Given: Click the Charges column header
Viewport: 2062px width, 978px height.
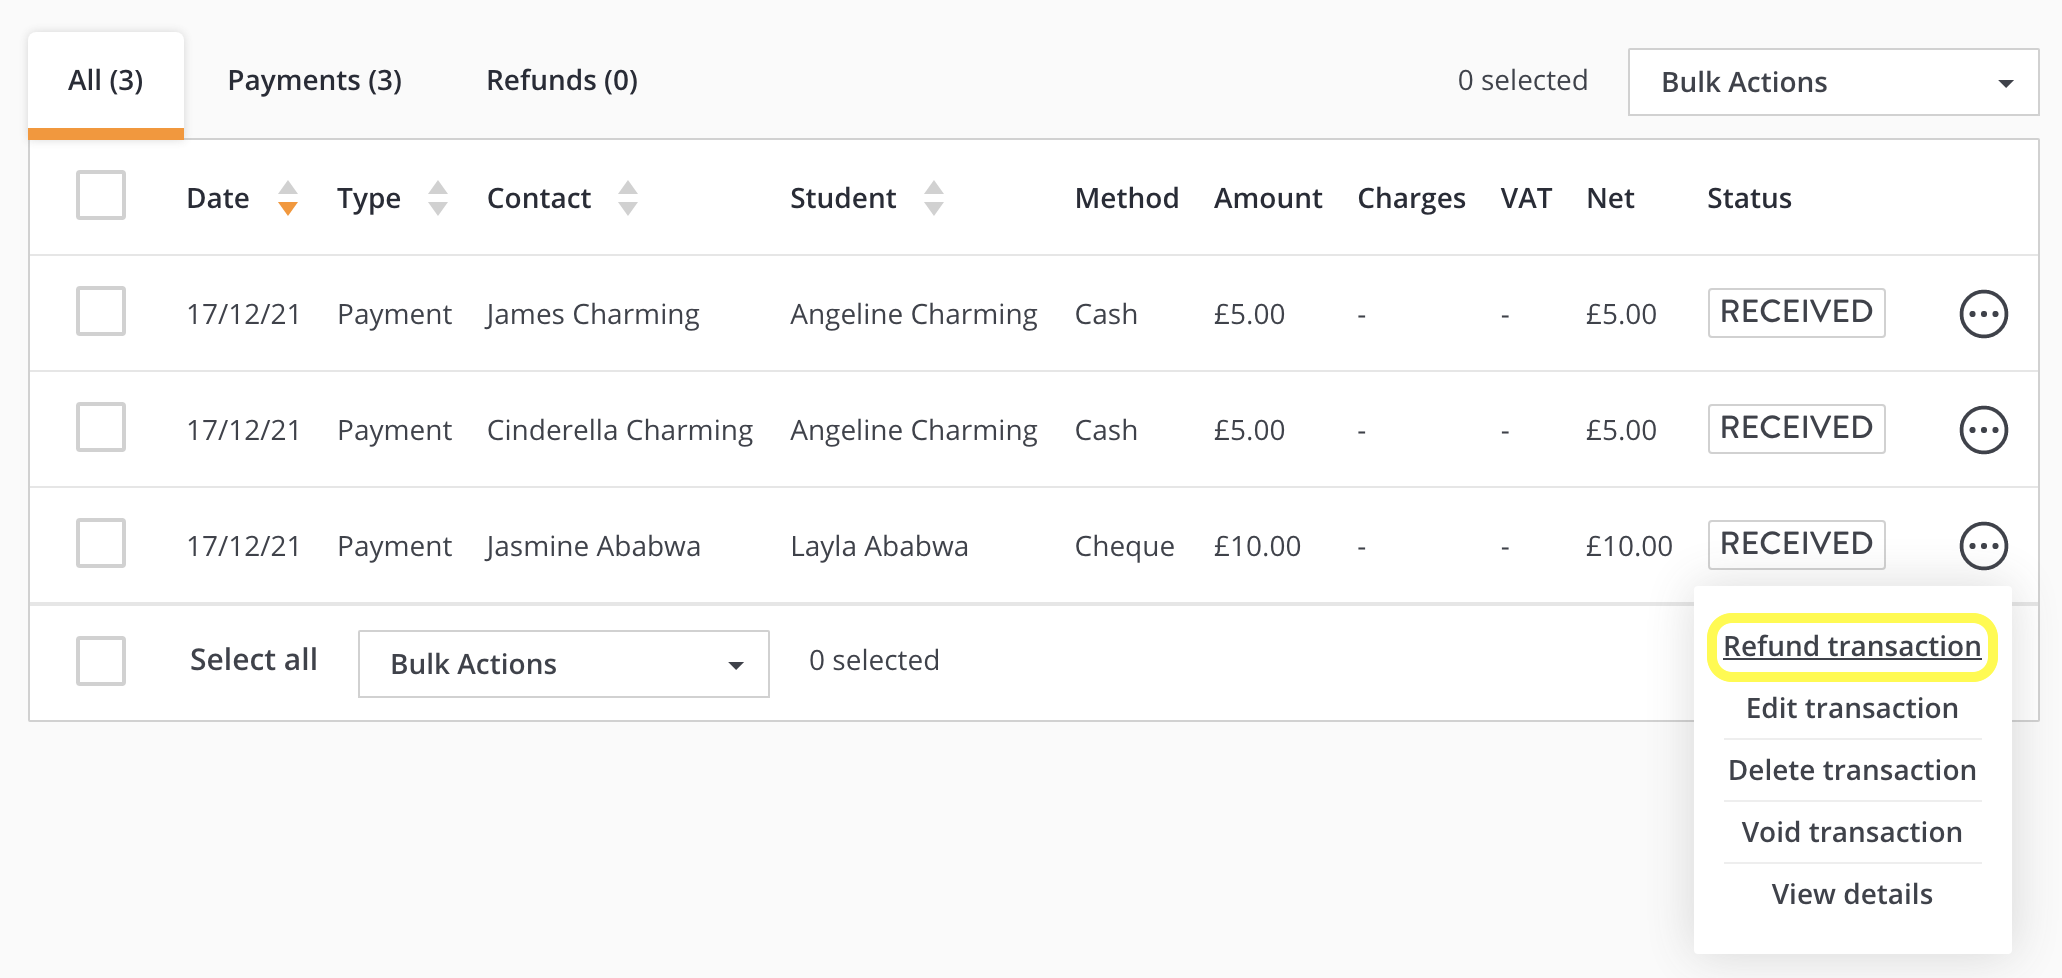Looking at the screenshot, I should coord(1411,199).
